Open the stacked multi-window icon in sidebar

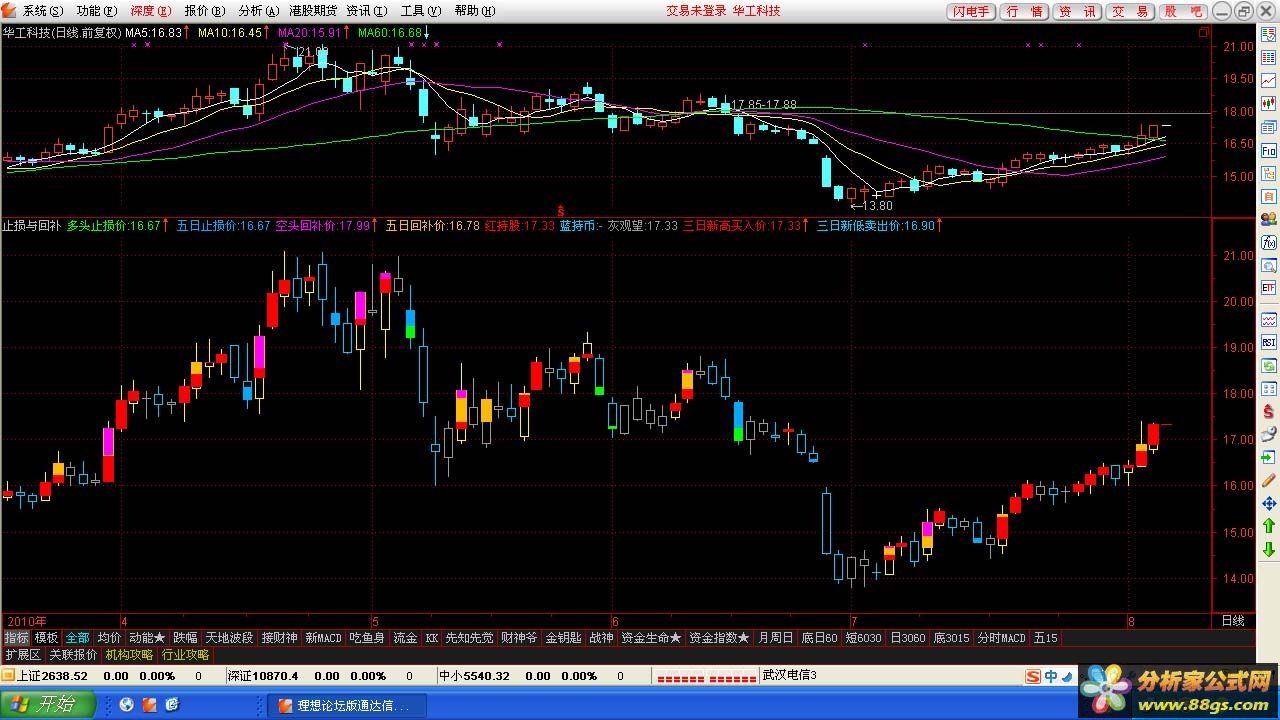pos(1269,126)
